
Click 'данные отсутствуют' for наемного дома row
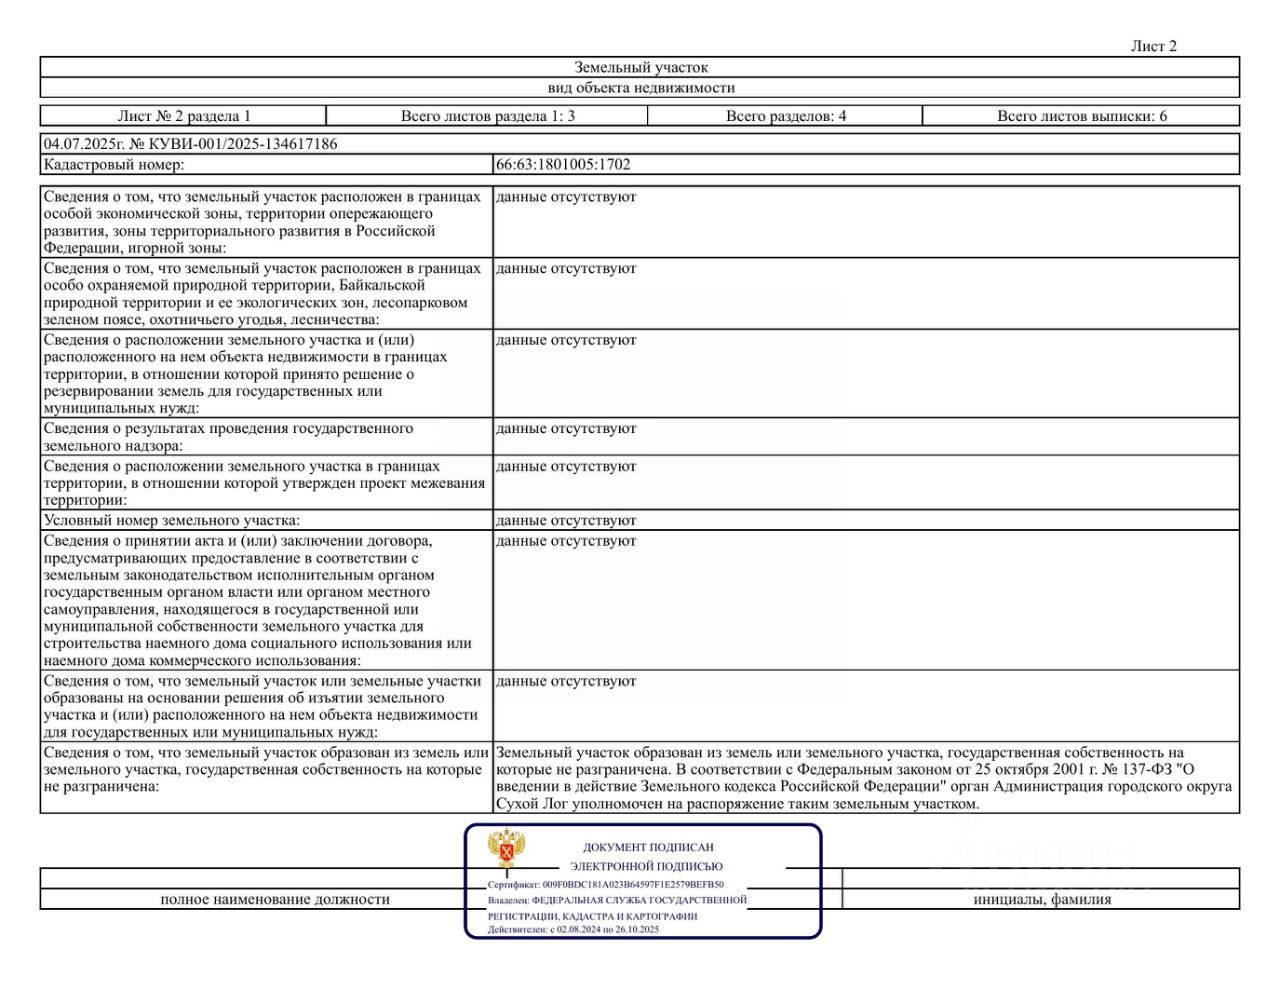(x=566, y=541)
